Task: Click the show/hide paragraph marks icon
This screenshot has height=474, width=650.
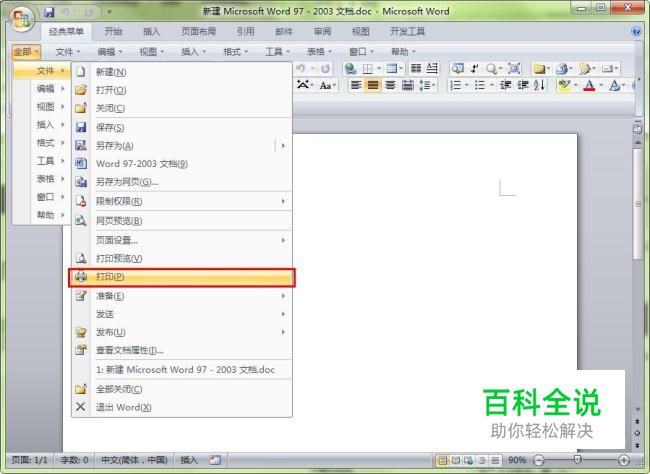Action: pos(475,68)
